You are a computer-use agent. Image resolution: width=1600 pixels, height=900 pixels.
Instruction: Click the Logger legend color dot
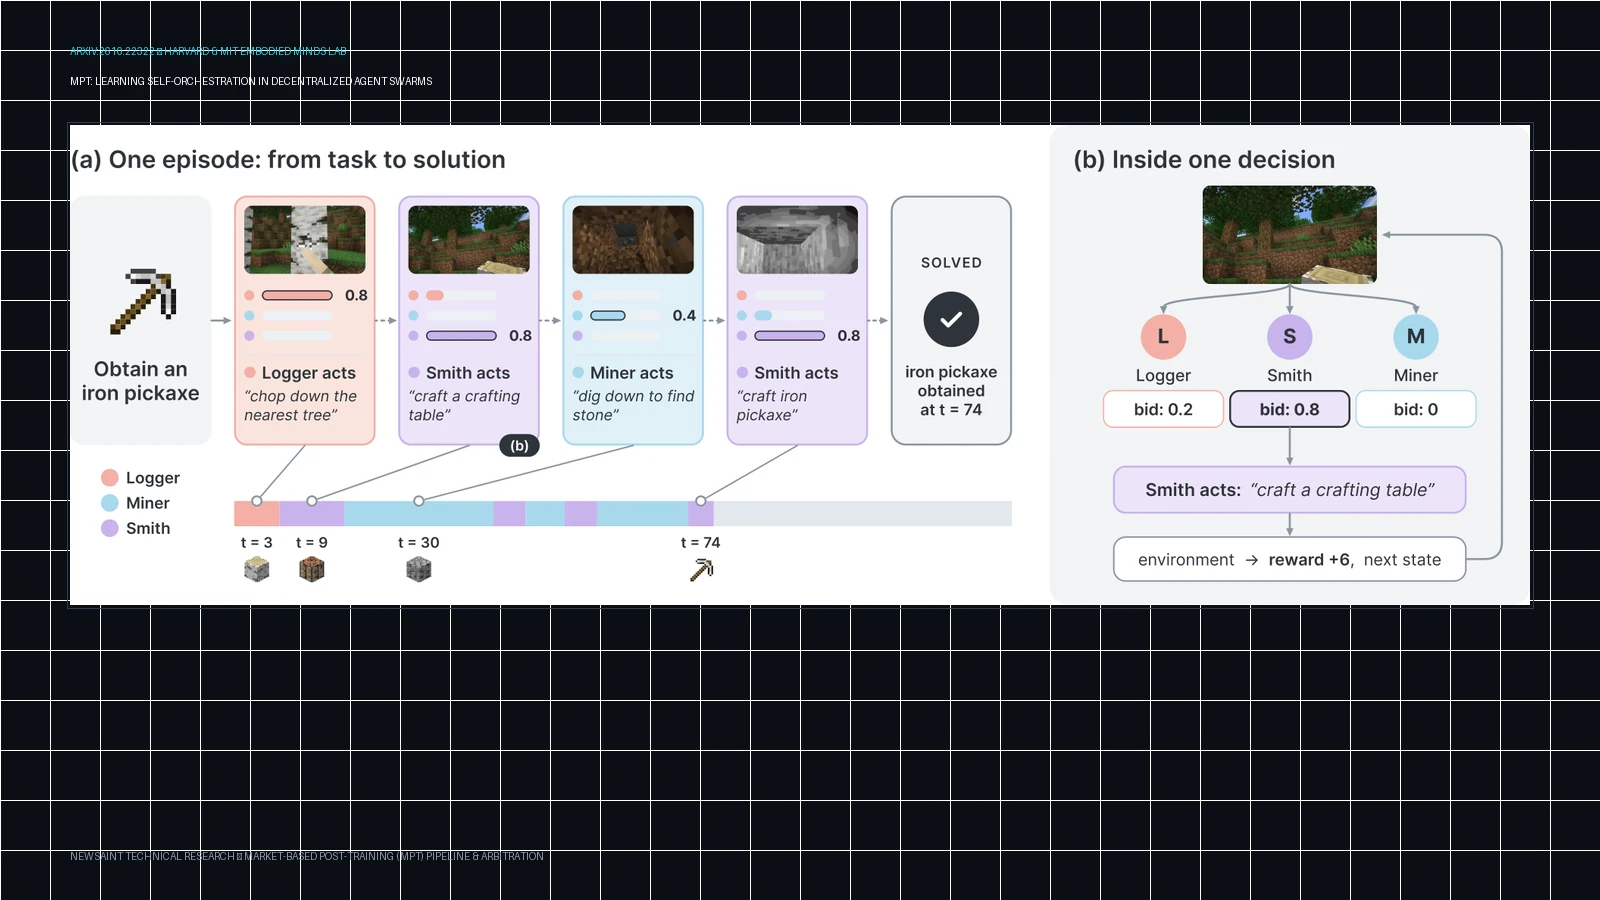(110, 478)
